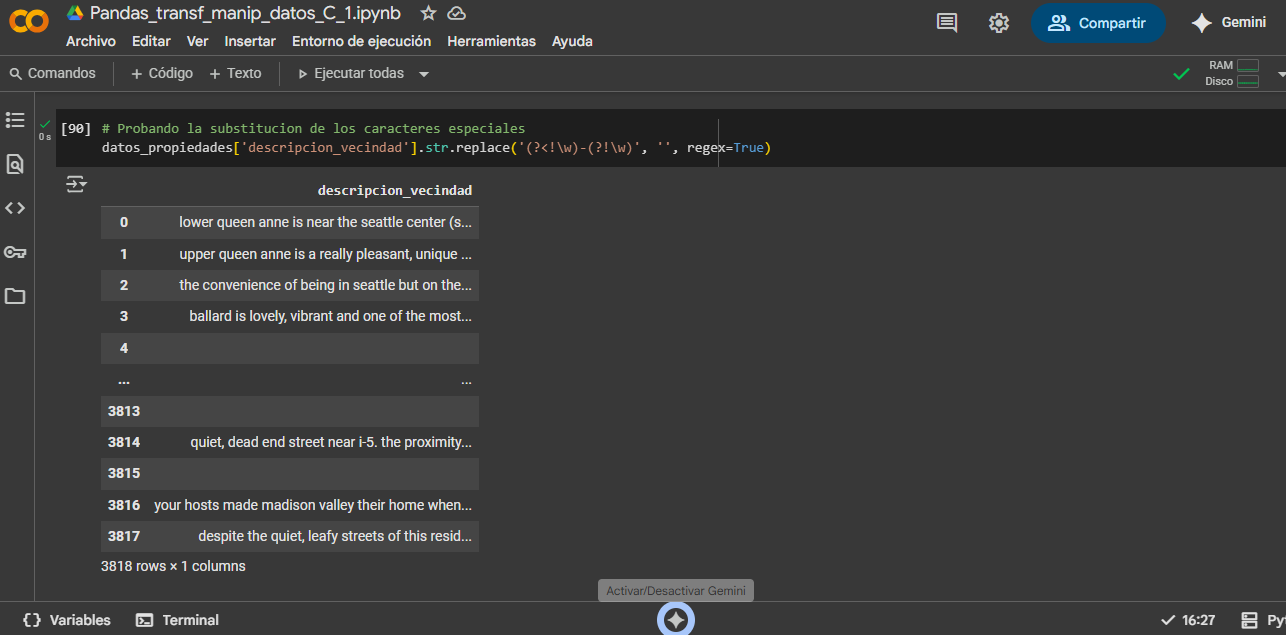Open the Files folder icon in sidebar
1286x635 pixels.
15,296
